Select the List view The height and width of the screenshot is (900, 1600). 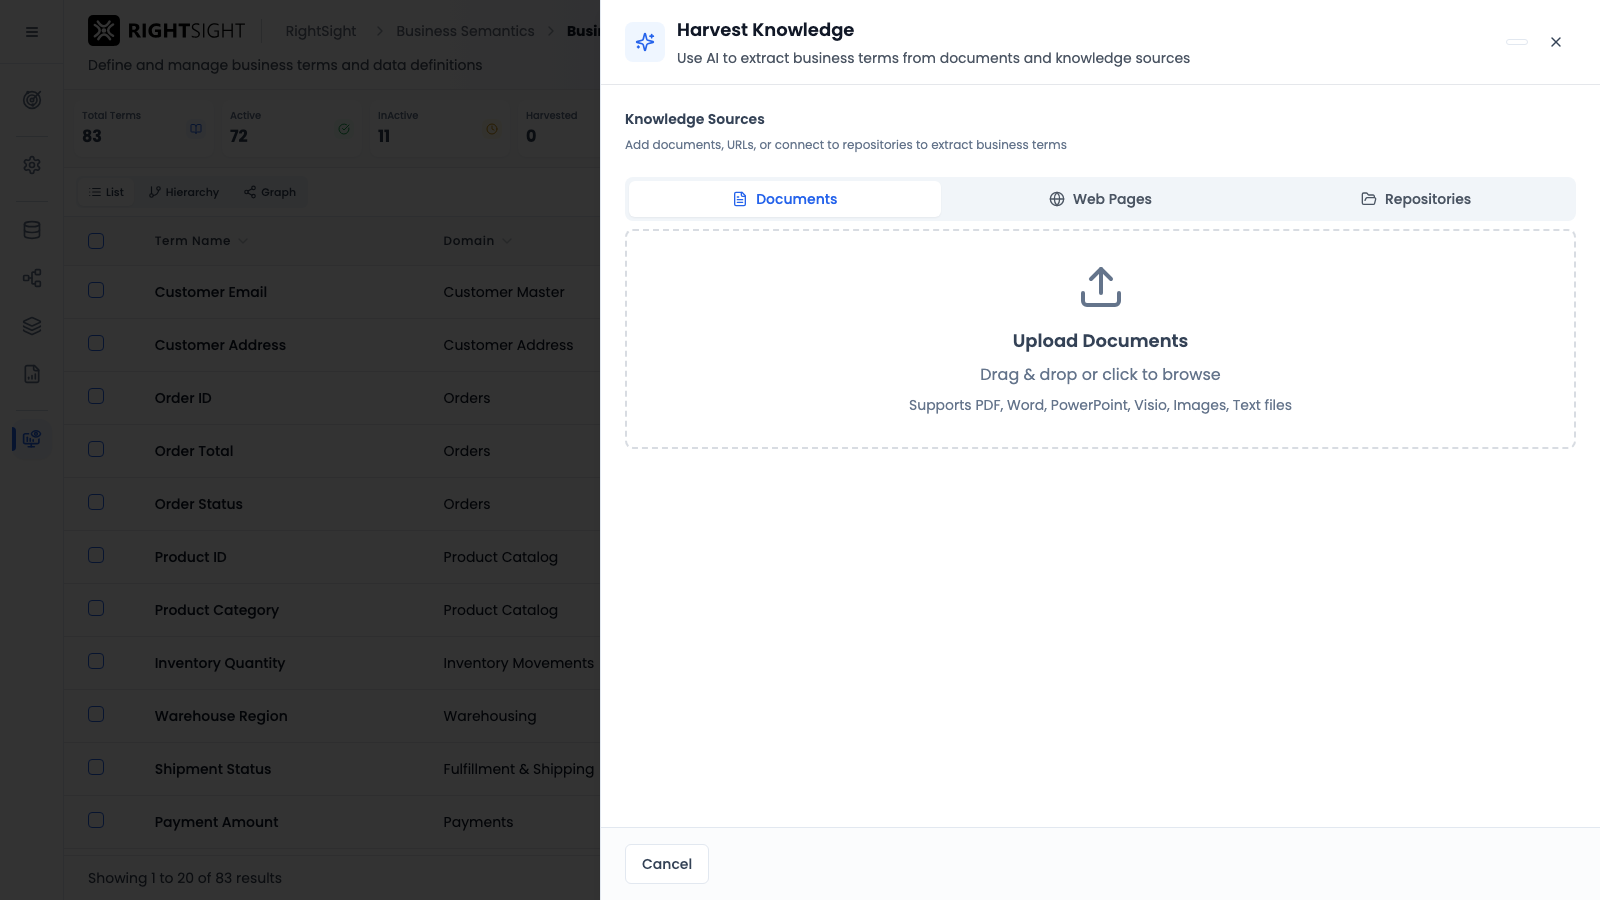click(x=106, y=192)
